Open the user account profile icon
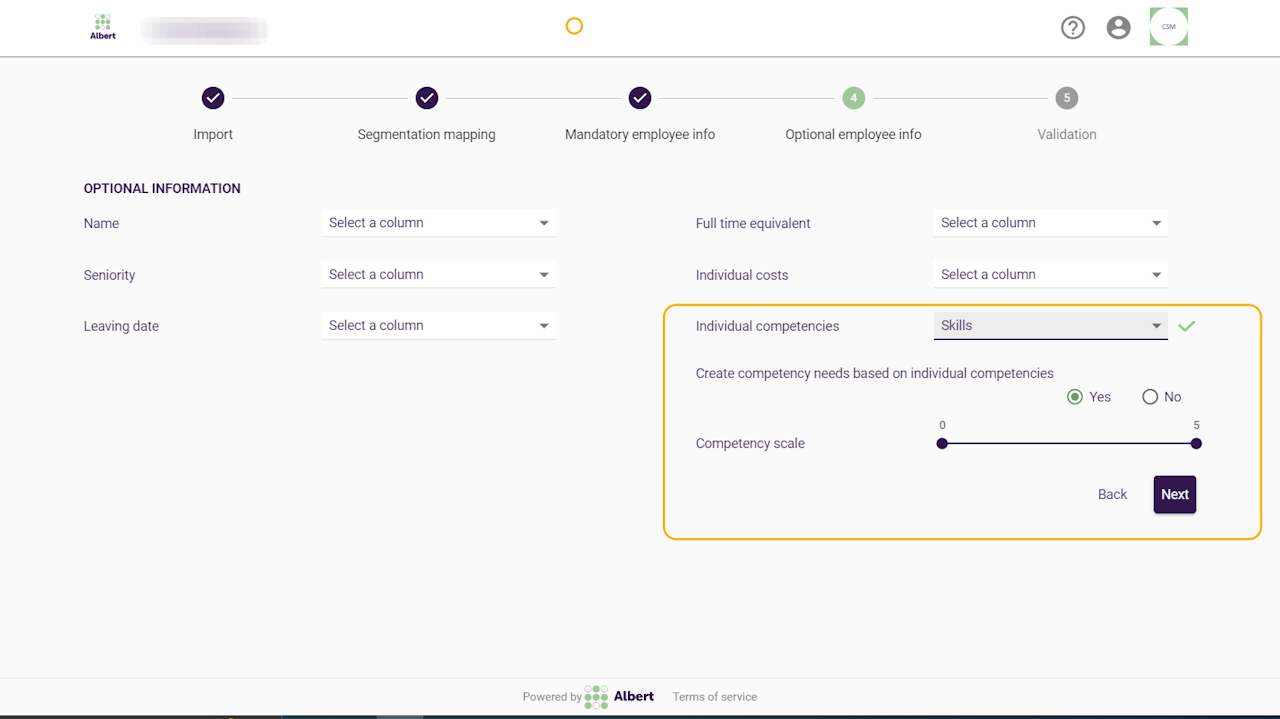This screenshot has width=1280, height=719. [1118, 28]
